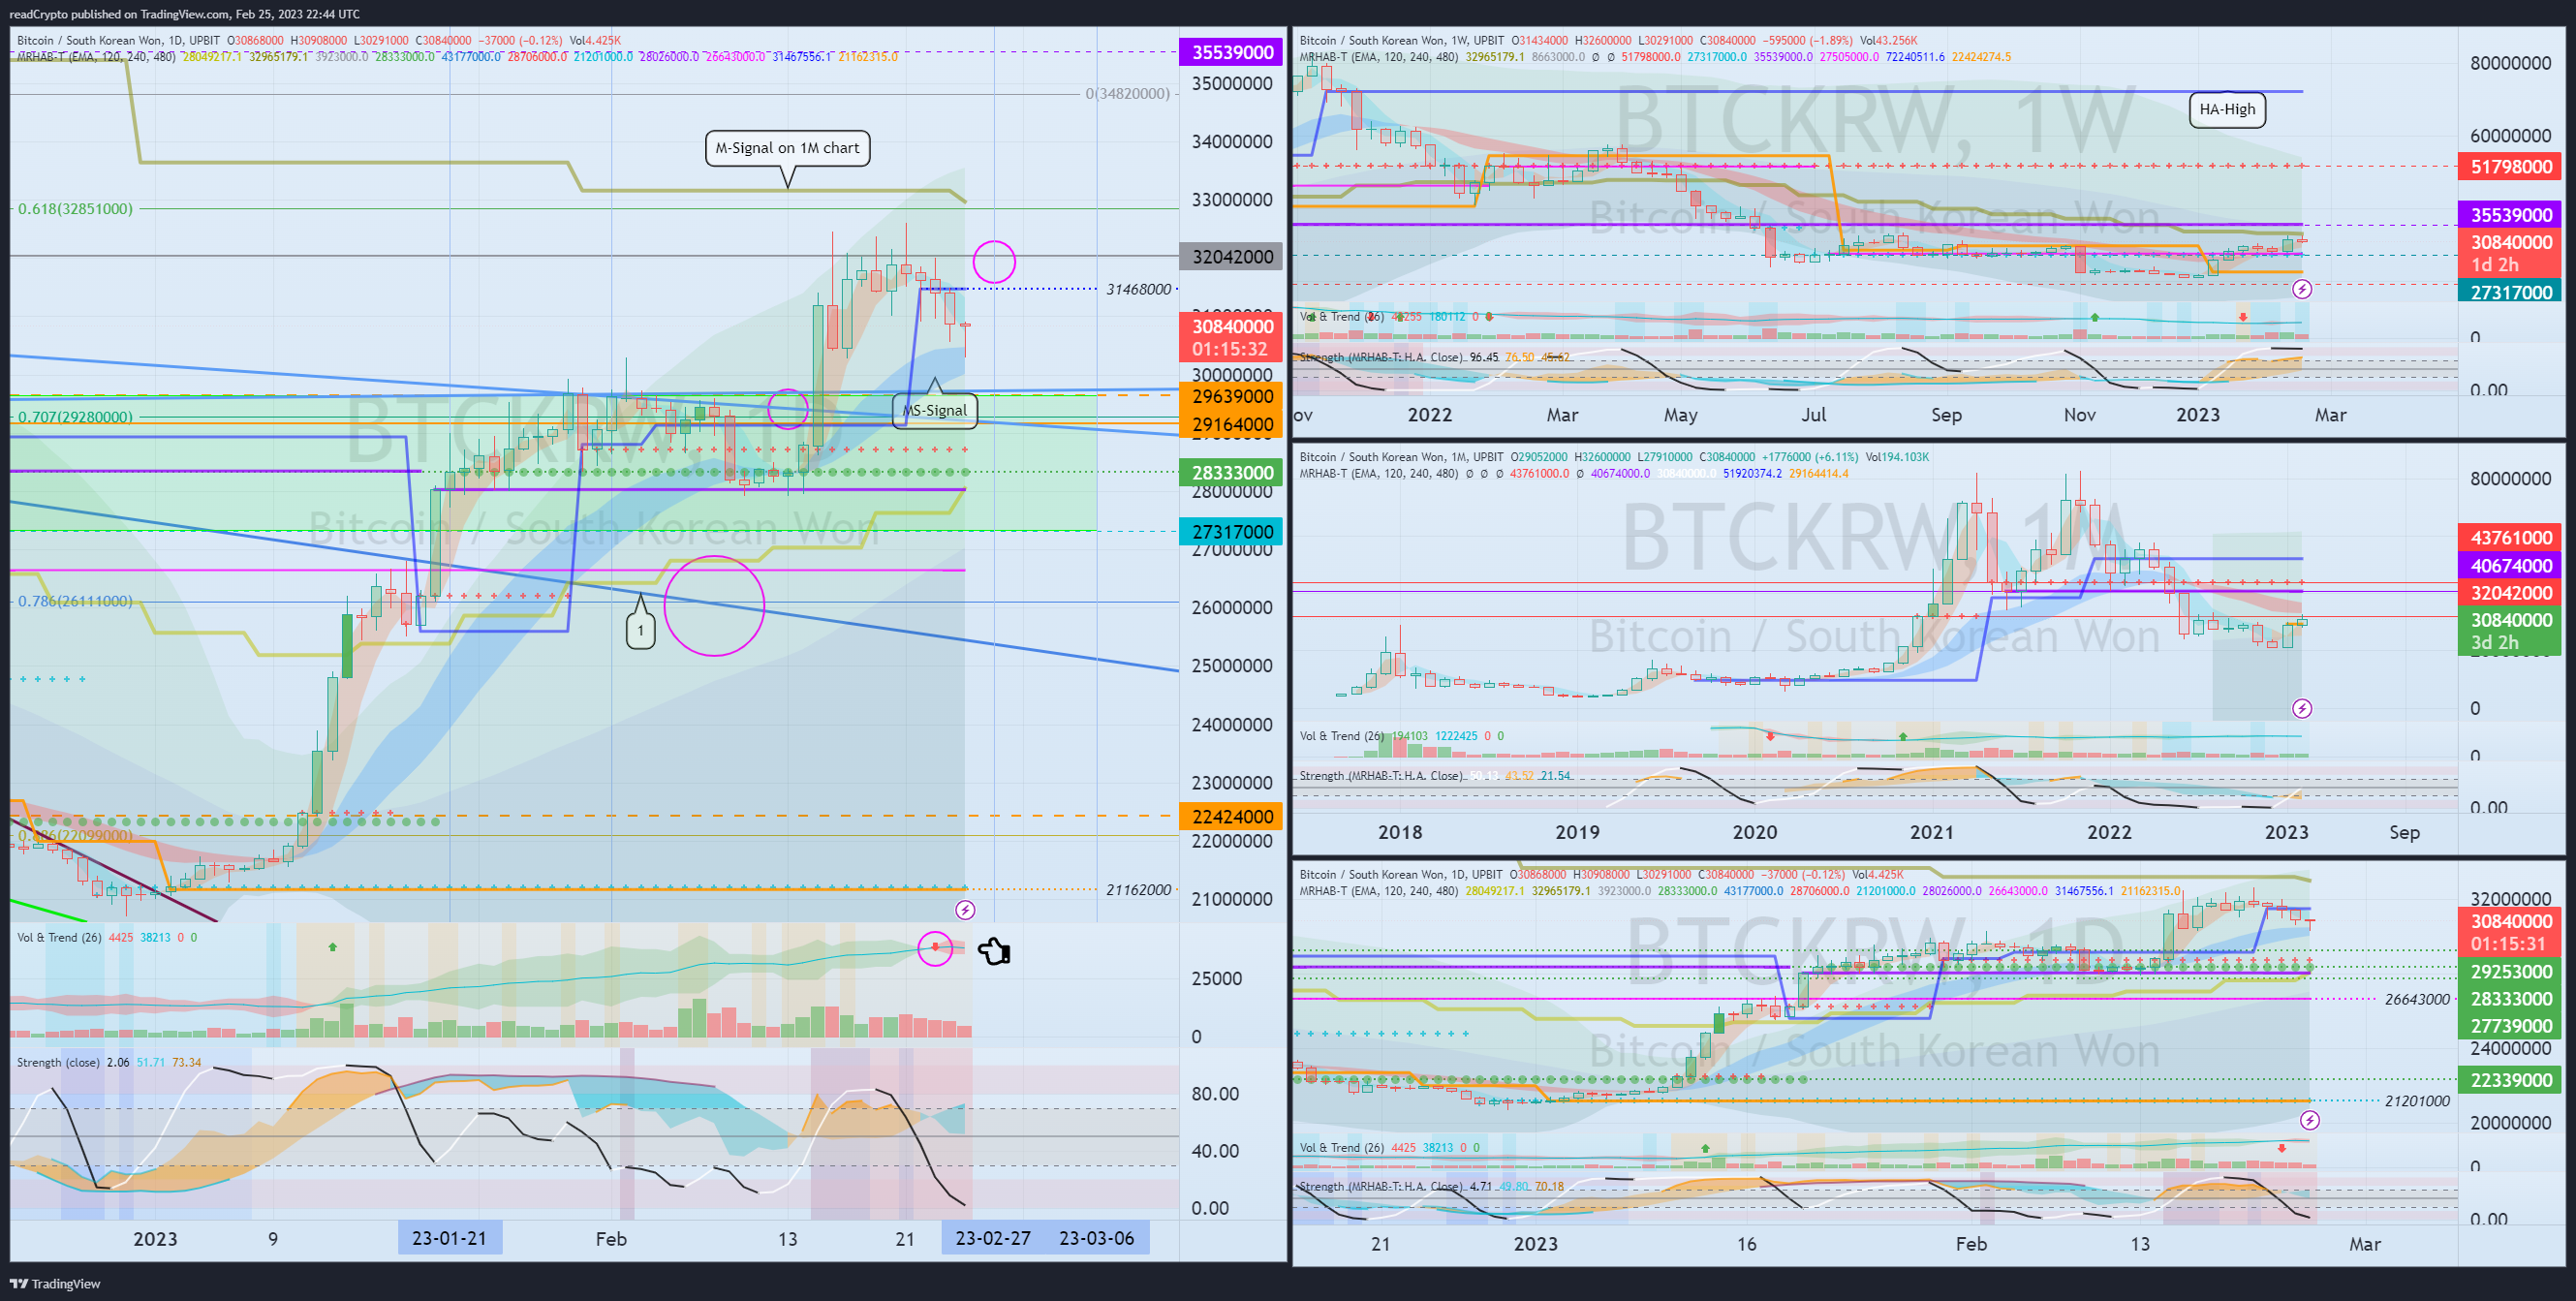
Task: Click 'Bitcoin / South Korean Won, 1M, UPBIT' title
Action: click(x=1402, y=457)
